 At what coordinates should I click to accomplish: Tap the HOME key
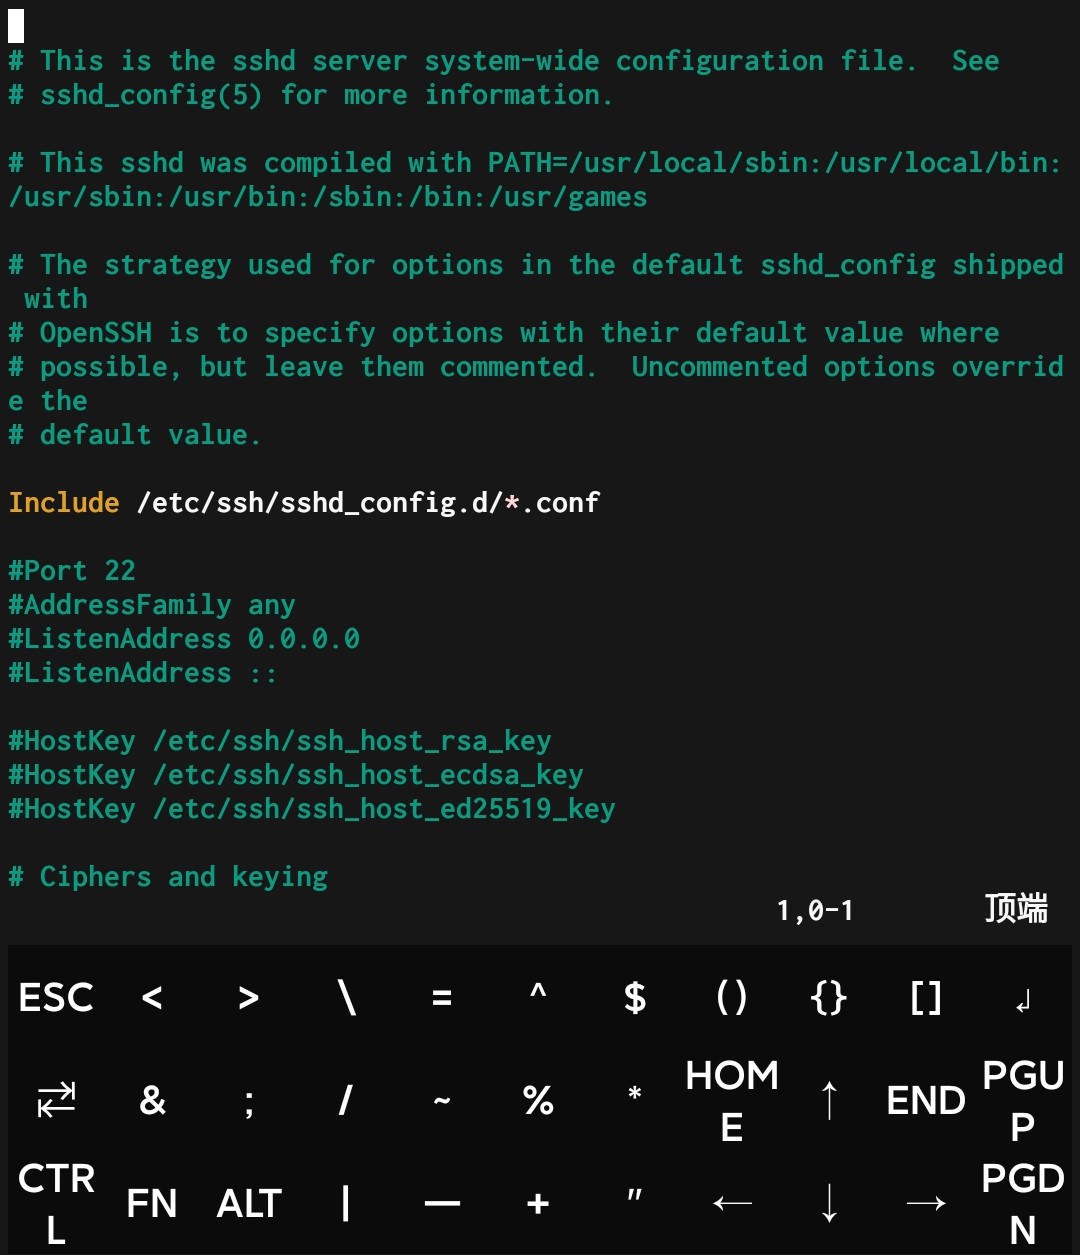(x=732, y=1100)
